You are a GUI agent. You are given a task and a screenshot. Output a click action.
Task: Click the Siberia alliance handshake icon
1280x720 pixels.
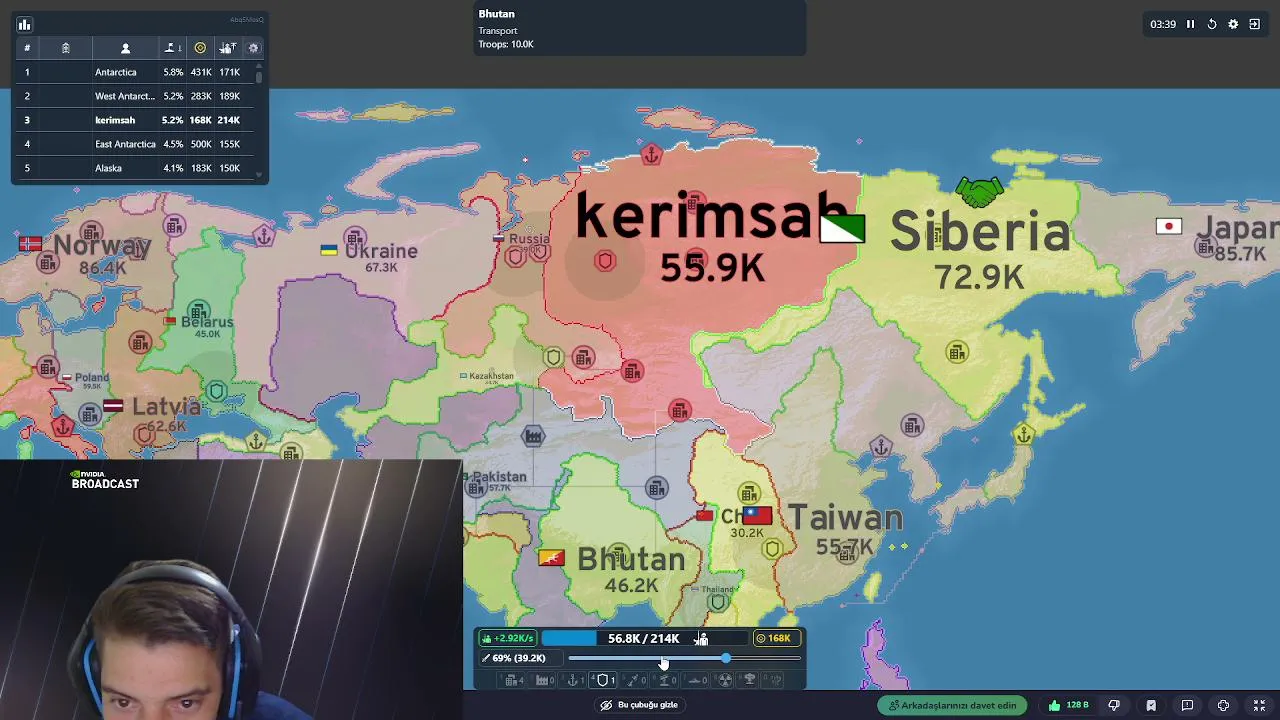click(979, 191)
